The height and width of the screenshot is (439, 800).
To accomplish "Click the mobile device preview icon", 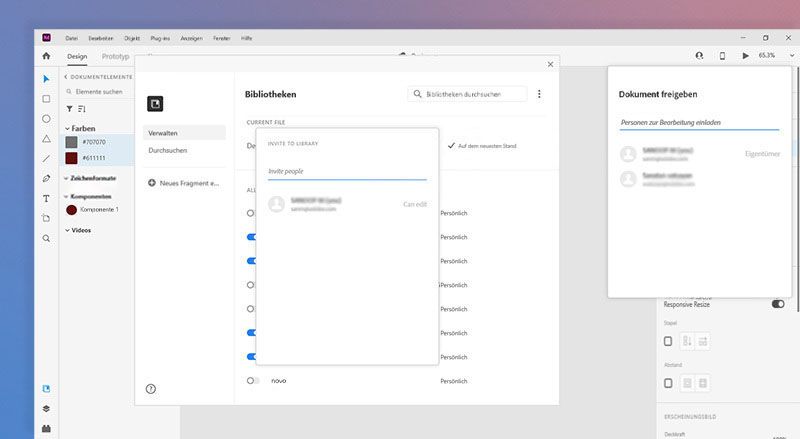I will click(722, 56).
